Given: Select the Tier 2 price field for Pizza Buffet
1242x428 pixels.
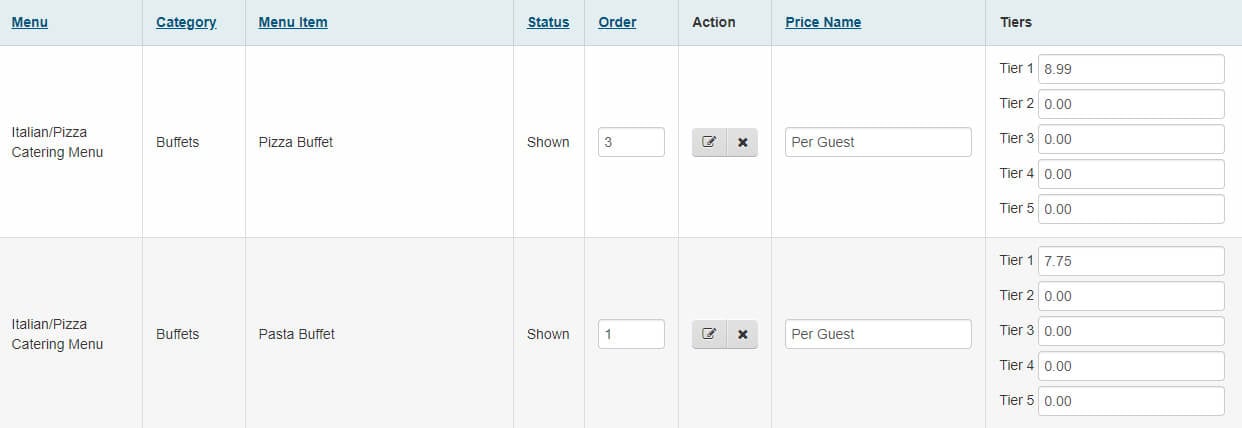Looking at the screenshot, I should coord(1131,104).
